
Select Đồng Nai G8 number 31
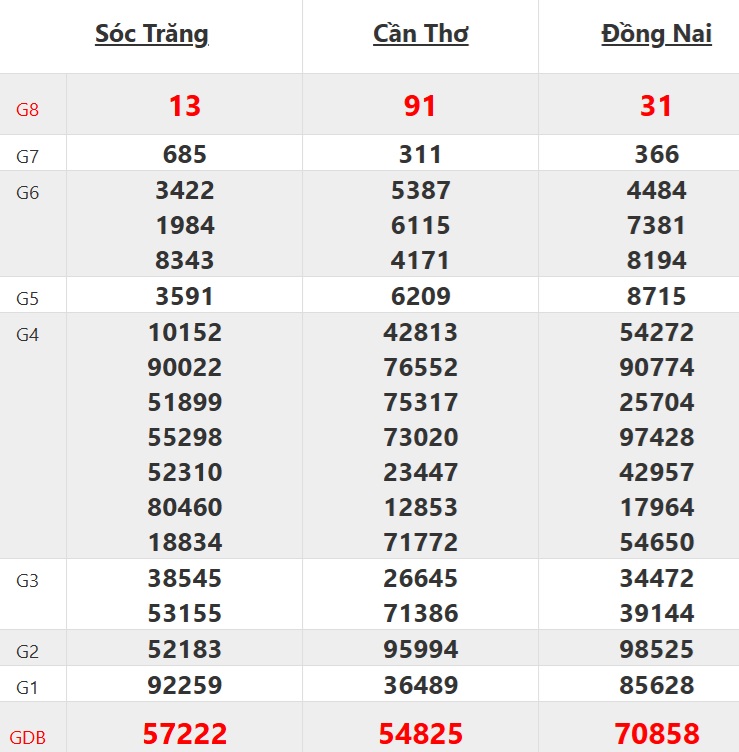coord(656,106)
